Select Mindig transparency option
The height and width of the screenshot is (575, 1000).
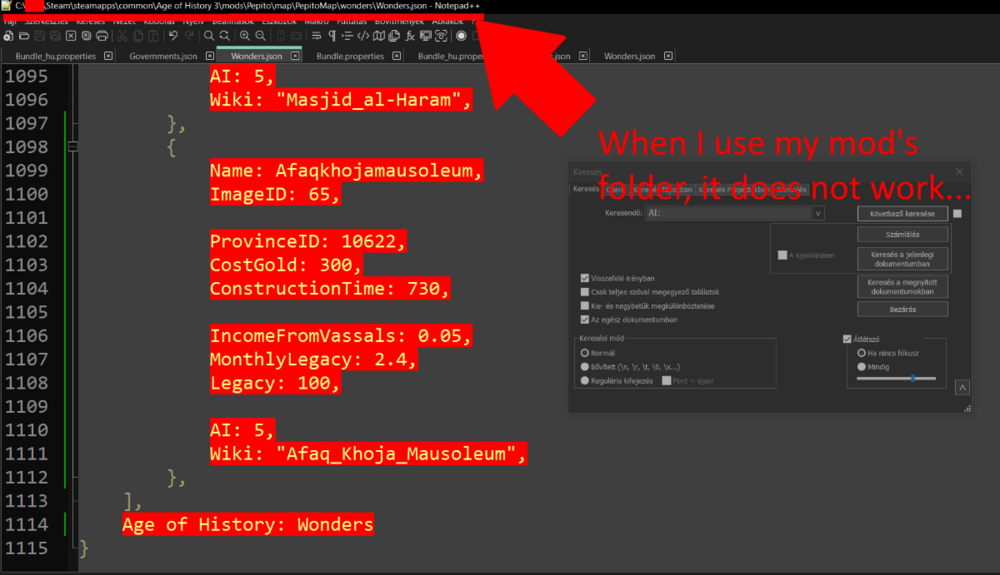click(x=862, y=367)
